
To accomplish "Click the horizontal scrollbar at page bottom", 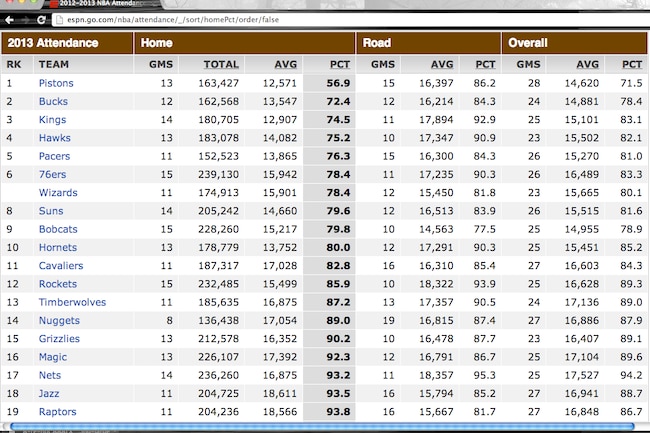I will pos(322,426).
